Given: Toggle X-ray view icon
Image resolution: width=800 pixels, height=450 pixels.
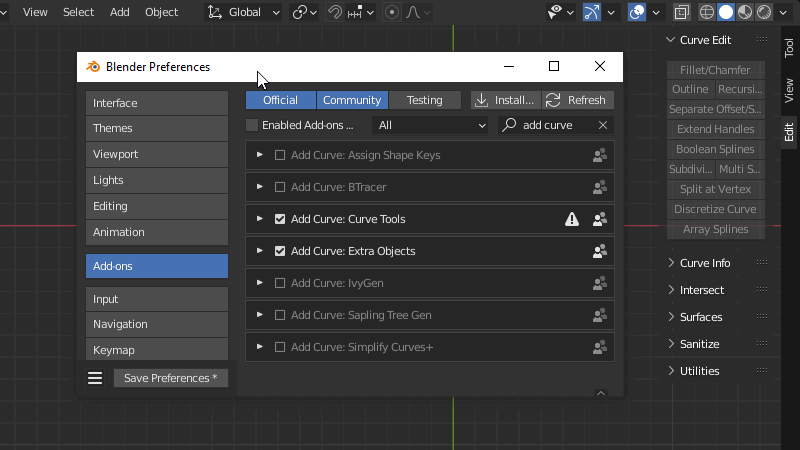Looking at the screenshot, I should 681,12.
